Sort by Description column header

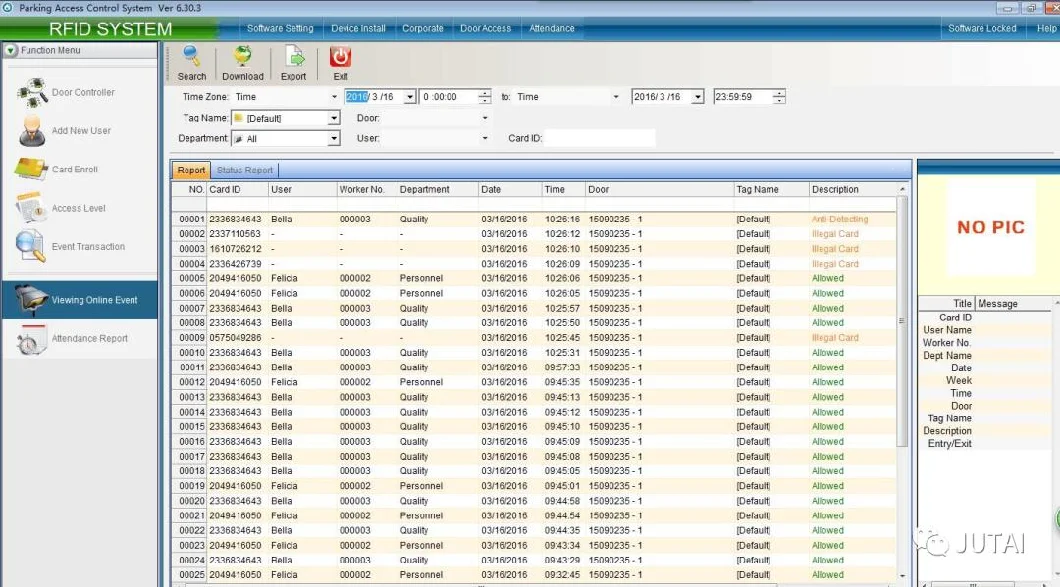pyautogui.click(x=852, y=190)
